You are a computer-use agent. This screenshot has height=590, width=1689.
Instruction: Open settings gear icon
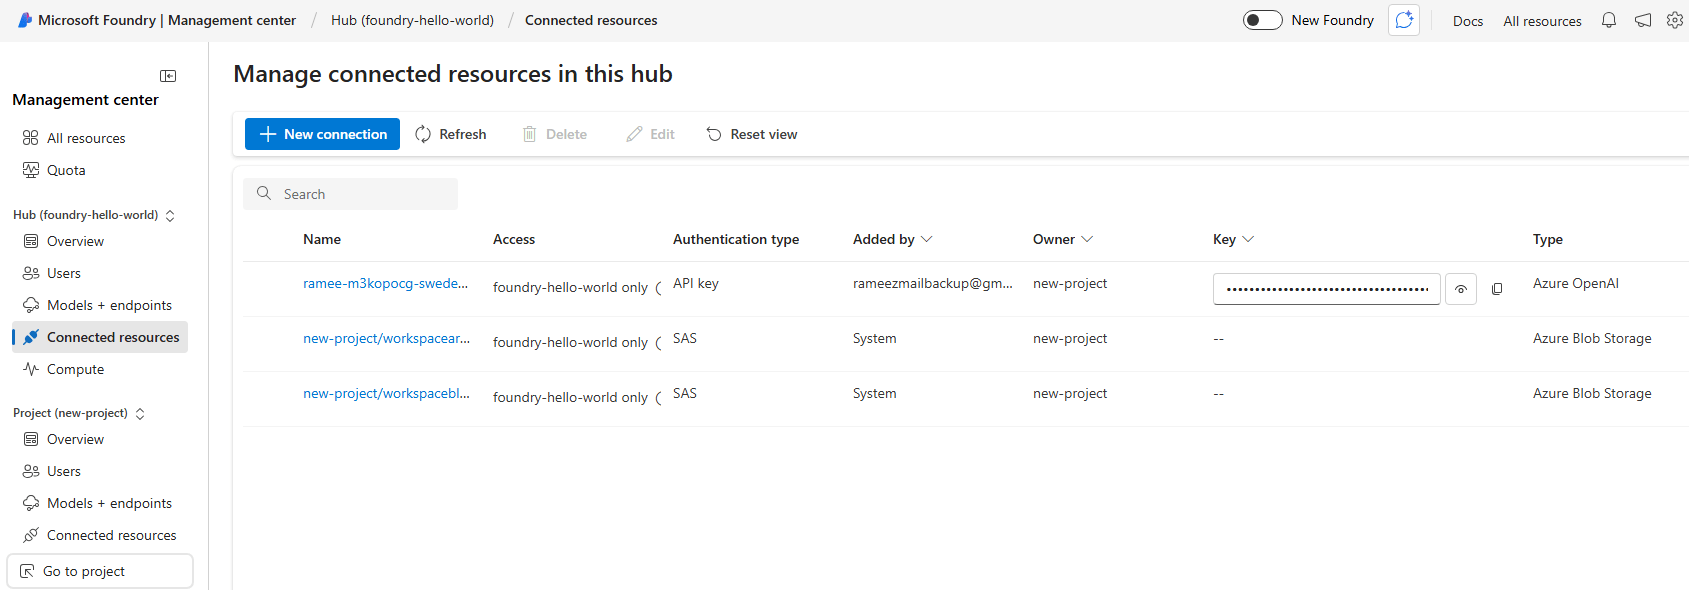[1675, 20]
